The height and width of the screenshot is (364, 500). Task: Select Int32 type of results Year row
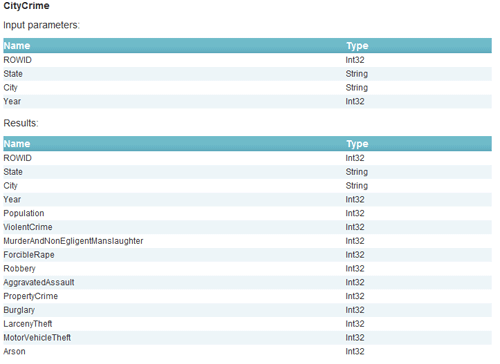click(x=355, y=199)
